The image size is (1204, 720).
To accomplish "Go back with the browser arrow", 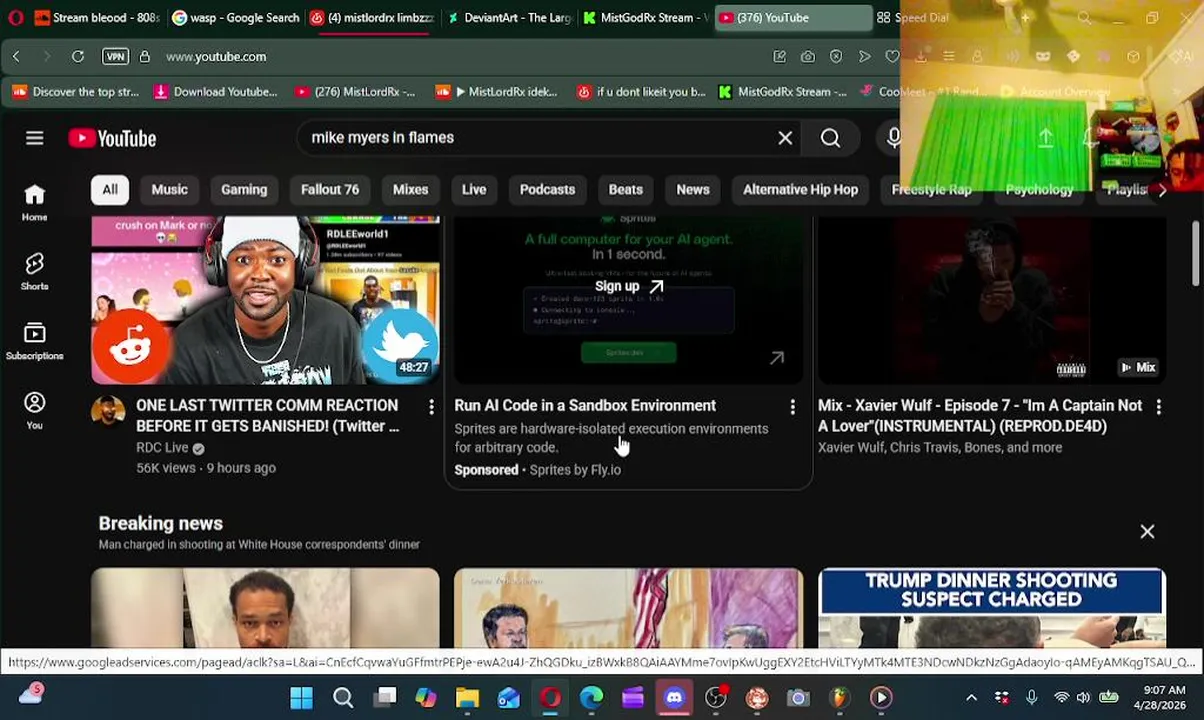I will (16, 57).
